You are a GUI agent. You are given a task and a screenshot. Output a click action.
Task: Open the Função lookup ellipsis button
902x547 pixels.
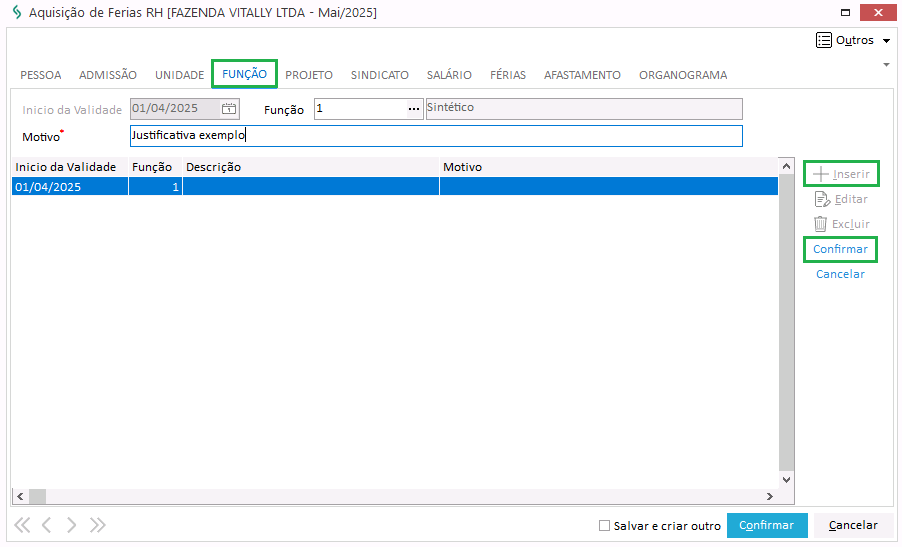tap(414, 109)
